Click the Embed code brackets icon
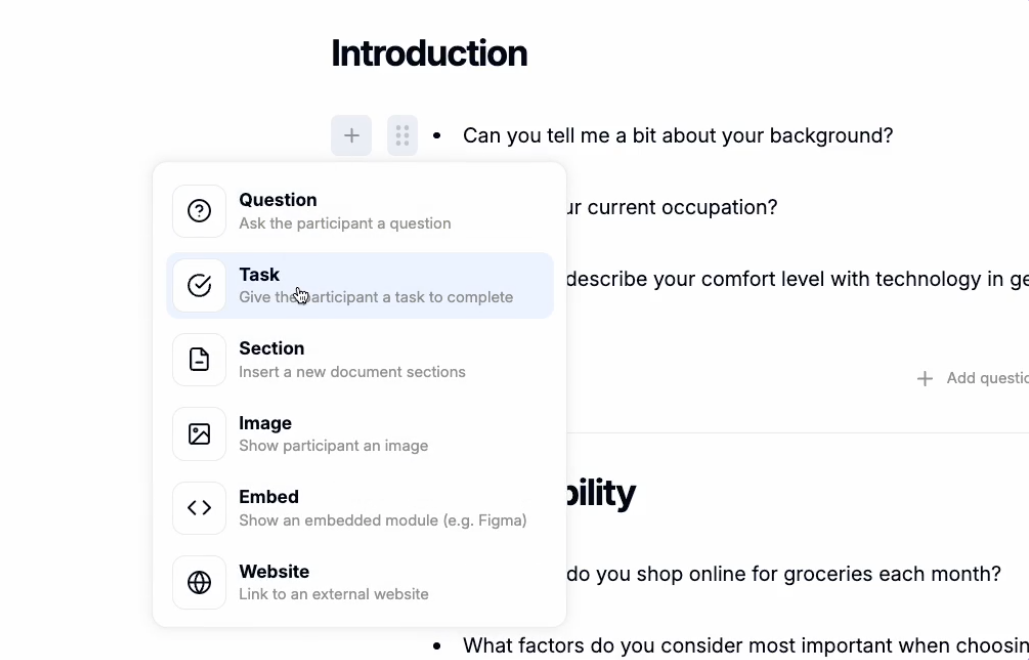 (199, 508)
